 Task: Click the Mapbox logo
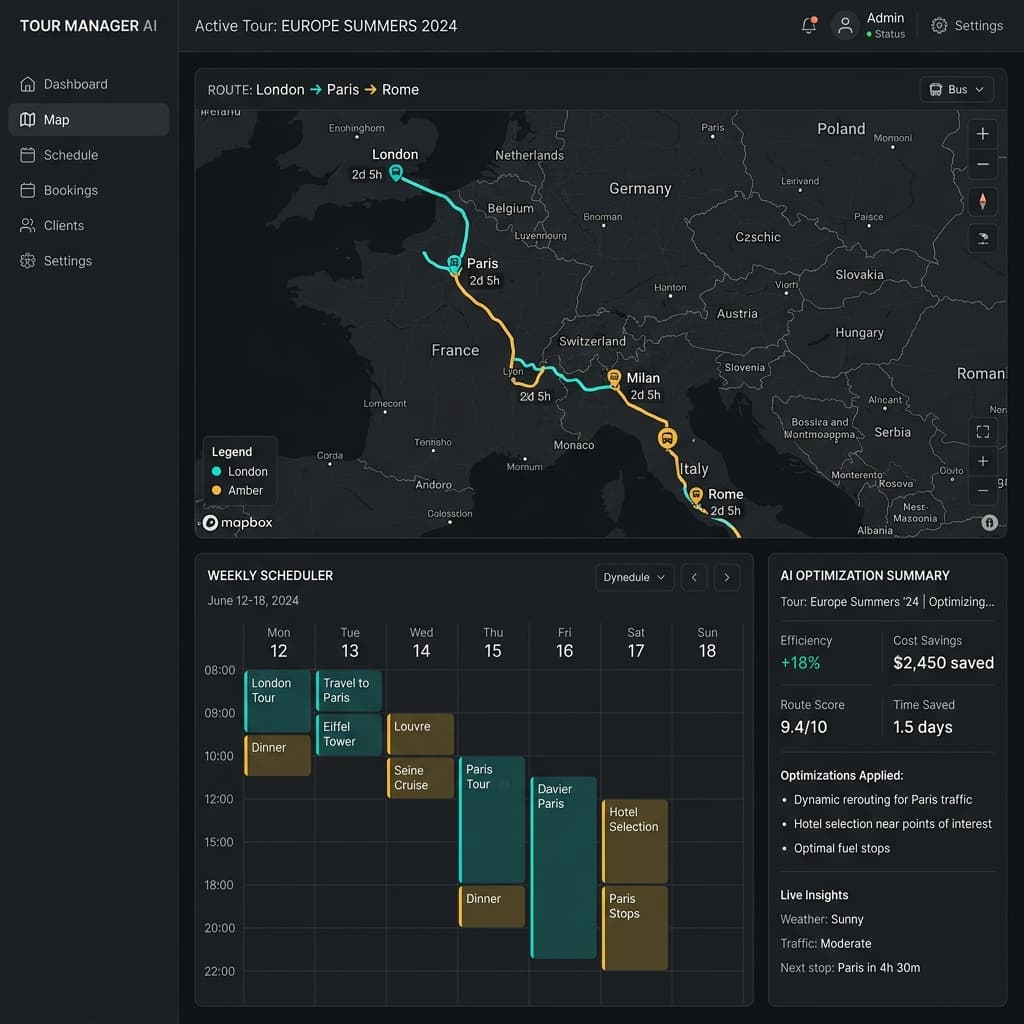coord(238,522)
